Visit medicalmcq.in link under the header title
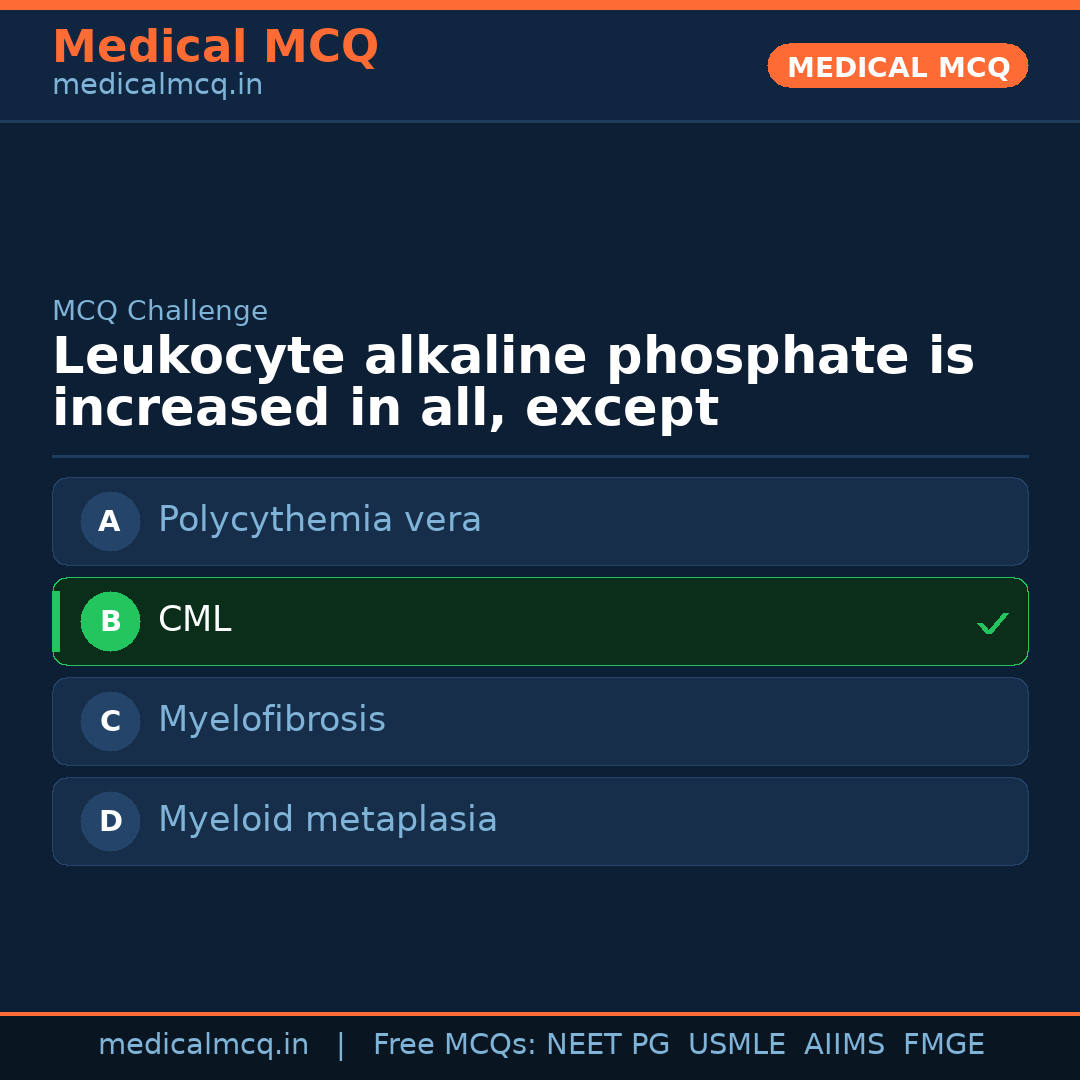 pyautogui.click(x=157, y=85)
